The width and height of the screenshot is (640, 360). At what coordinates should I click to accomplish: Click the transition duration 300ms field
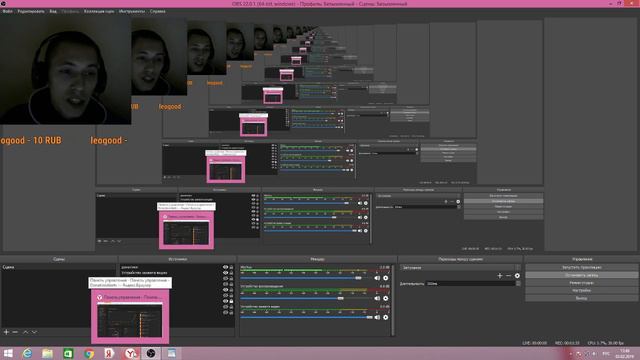471,283
